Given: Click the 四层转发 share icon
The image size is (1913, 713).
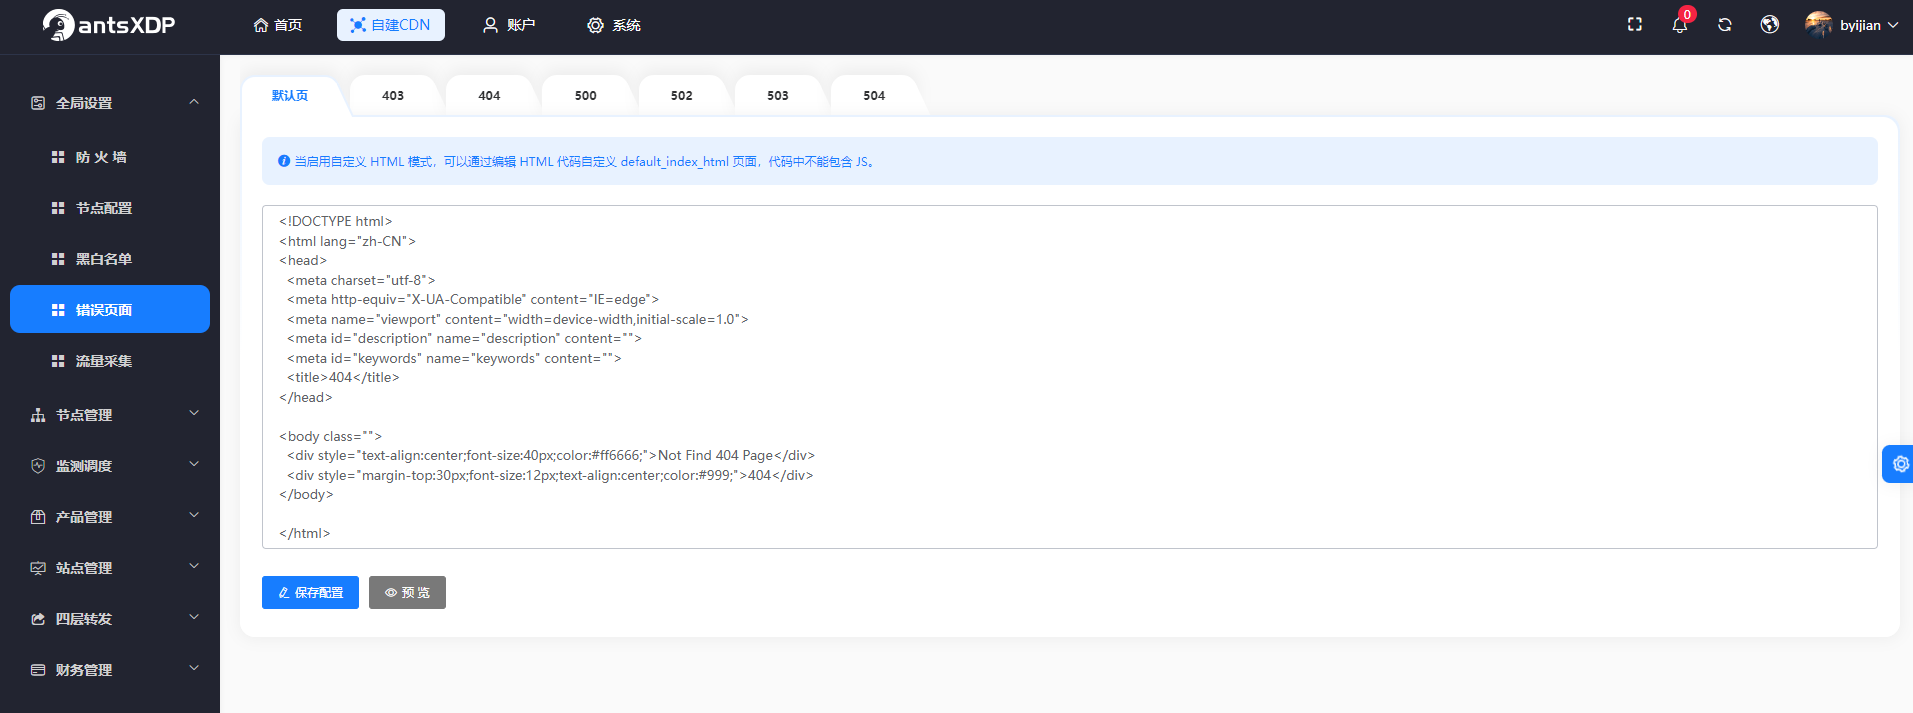Looking at the screenshot, I should pyautogui.click(x=38, y=619).
